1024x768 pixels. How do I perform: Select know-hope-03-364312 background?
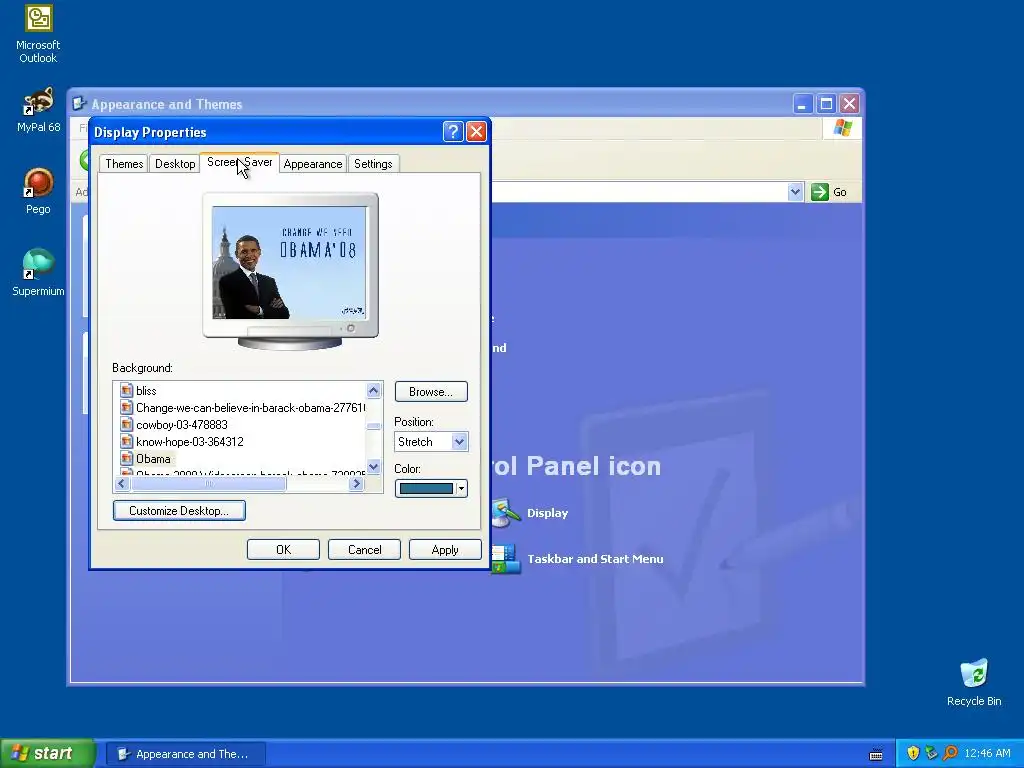189,441
